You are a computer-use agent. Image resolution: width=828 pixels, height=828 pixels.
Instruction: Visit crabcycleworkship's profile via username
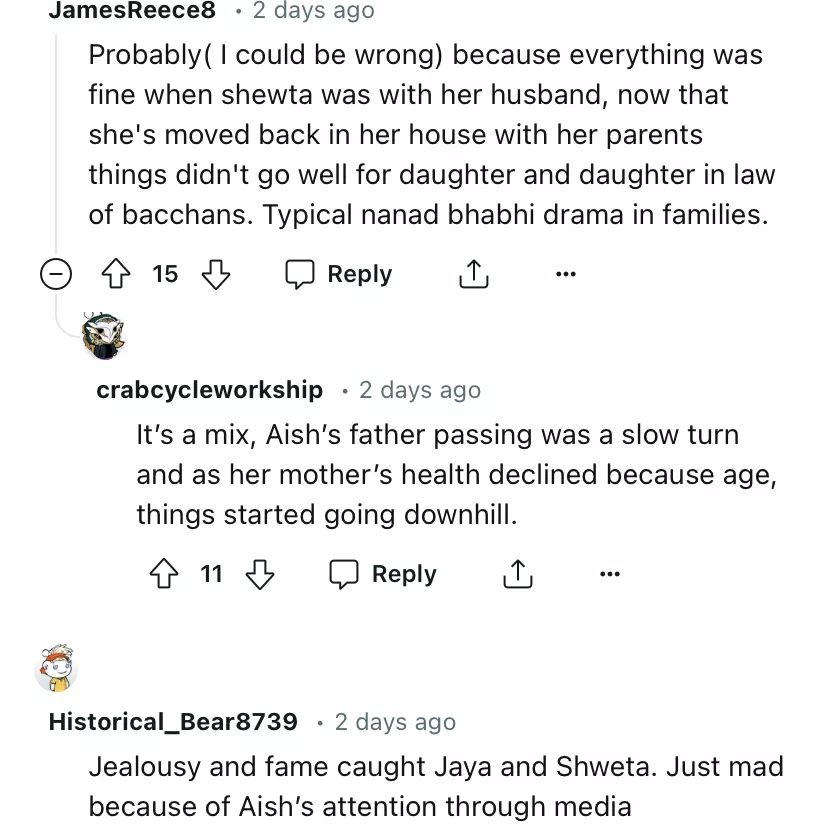tap(209, 390)
